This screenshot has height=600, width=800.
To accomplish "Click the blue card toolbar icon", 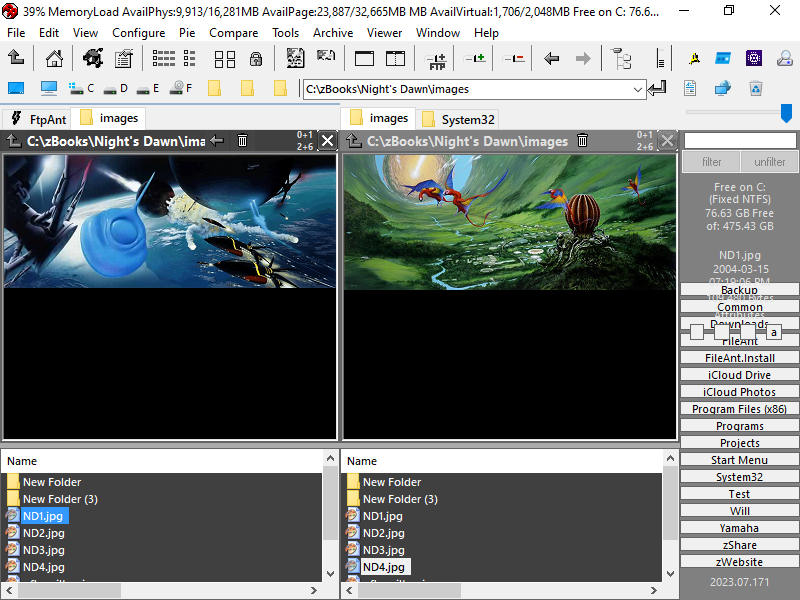I will pyautogui.click(x=723, y=58).
